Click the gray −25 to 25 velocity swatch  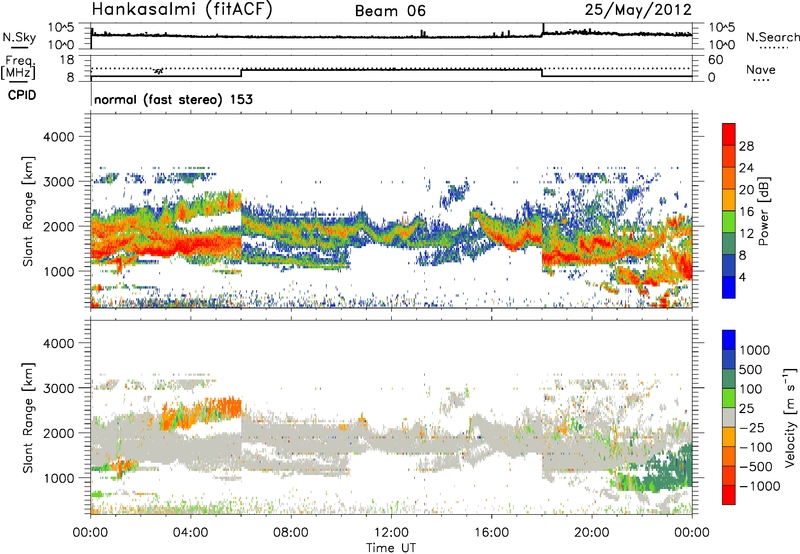tap(729, 418)
